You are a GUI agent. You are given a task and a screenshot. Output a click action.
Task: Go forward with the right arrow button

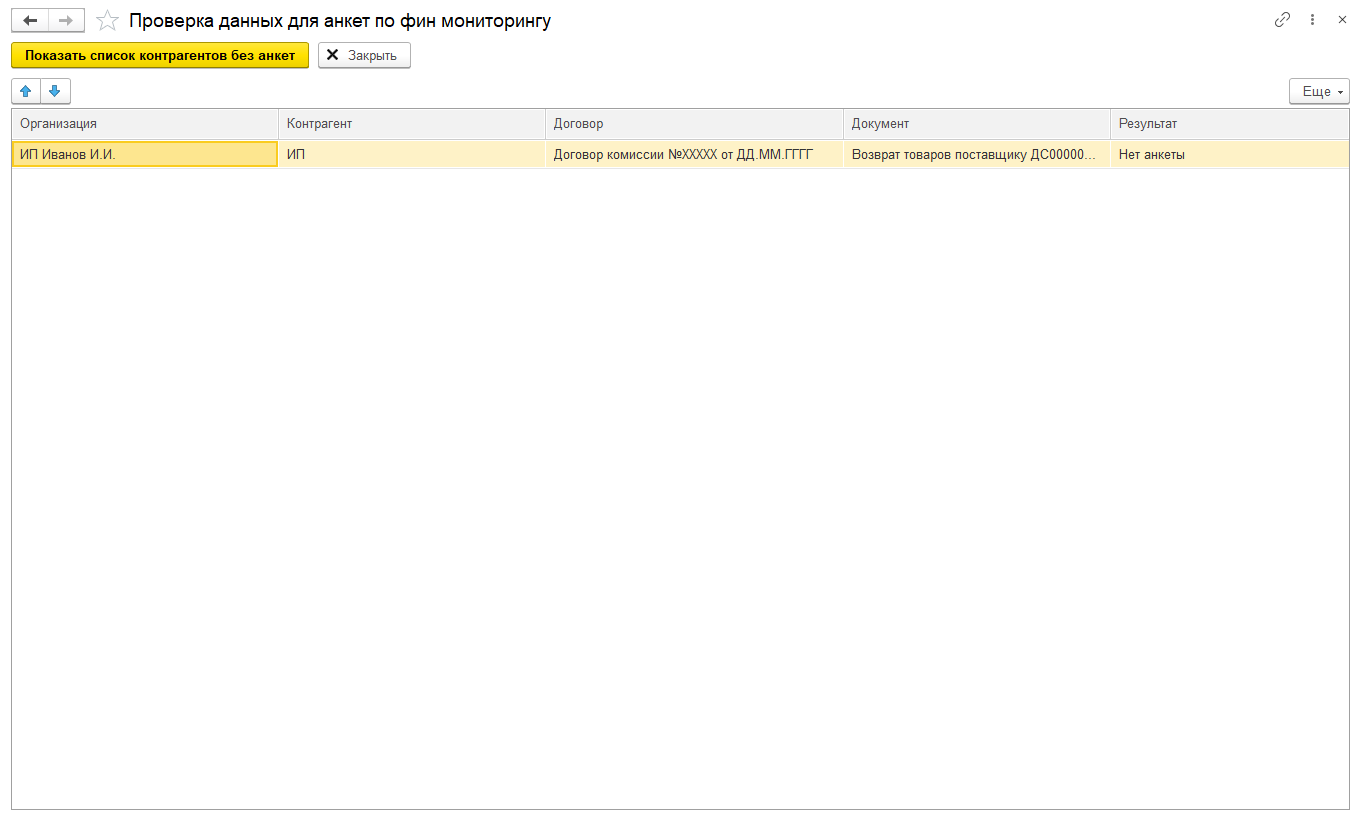pyautogui.click(x=66, y=20)
